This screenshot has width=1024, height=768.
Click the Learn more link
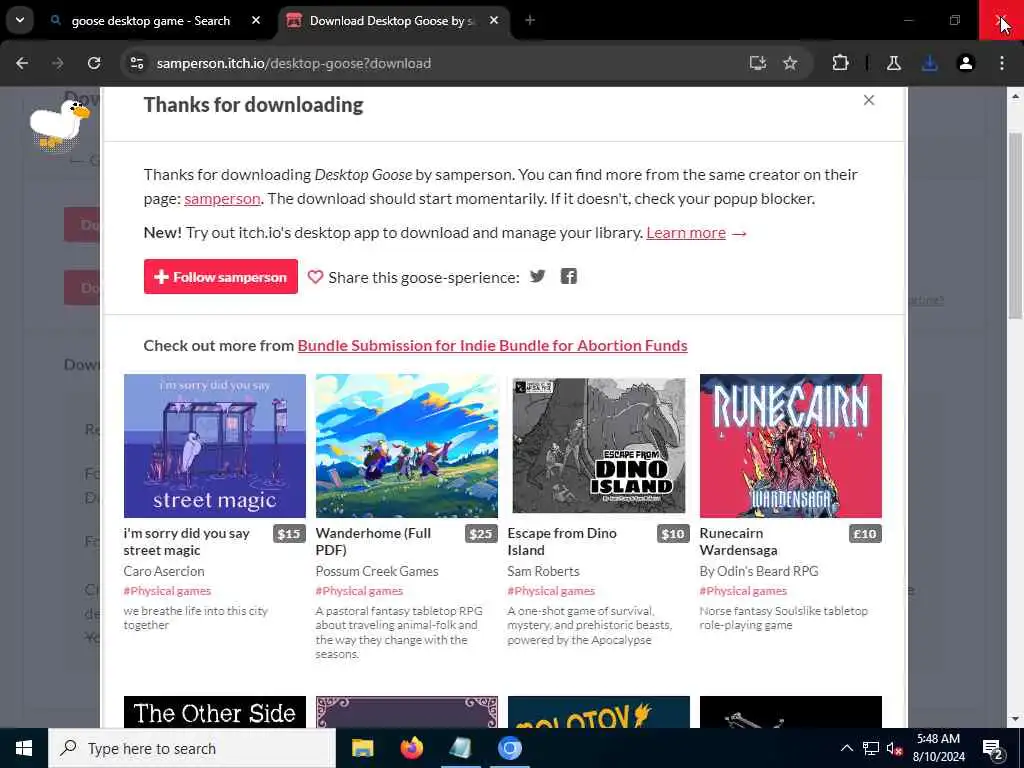(x=686, y=233)
